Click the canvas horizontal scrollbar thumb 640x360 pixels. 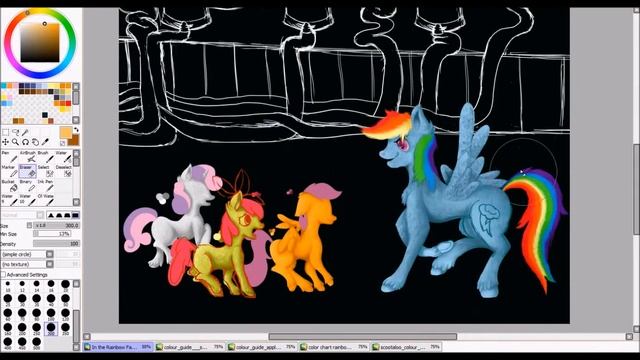[x=362, y=337]
